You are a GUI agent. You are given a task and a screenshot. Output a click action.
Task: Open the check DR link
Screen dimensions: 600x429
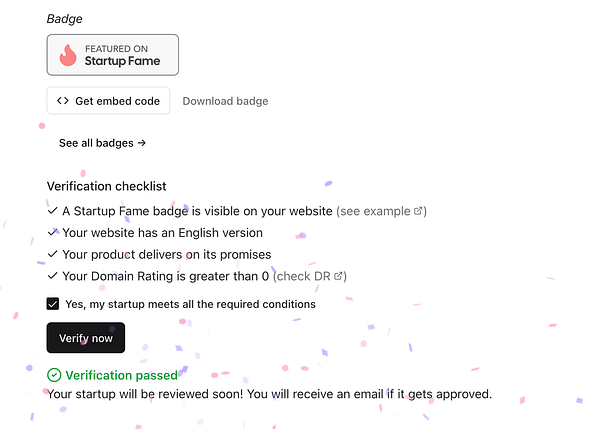(x=310, y=276)
